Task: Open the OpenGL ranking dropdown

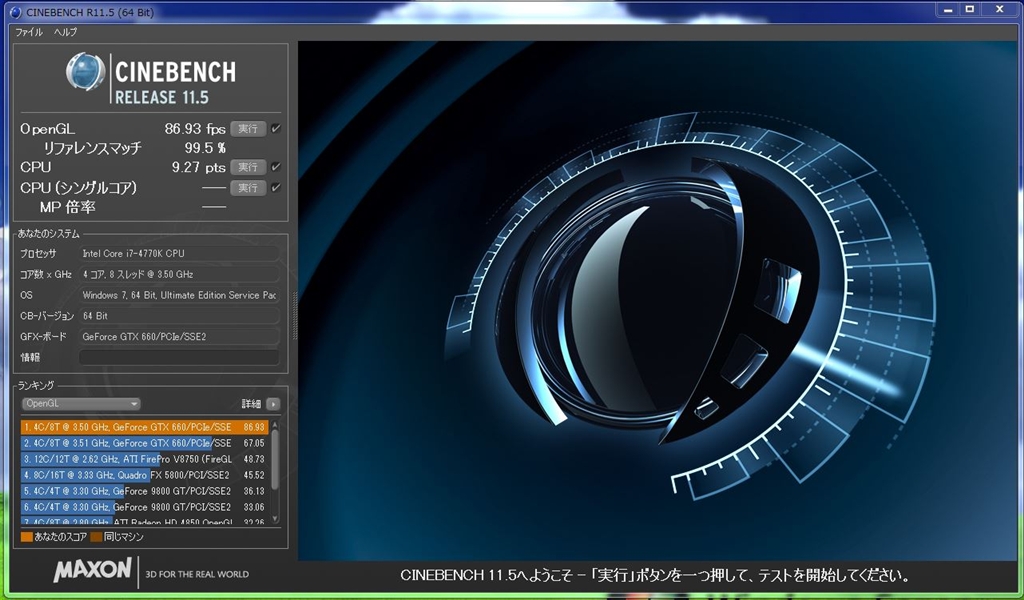Action: (x=81, y=404)
